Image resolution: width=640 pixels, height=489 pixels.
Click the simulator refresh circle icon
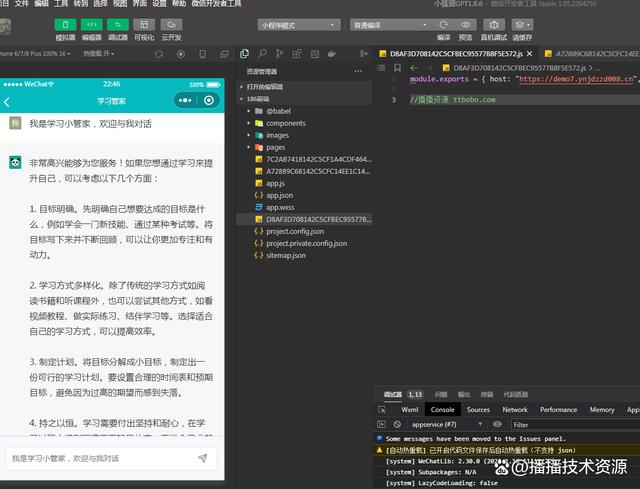159,54
